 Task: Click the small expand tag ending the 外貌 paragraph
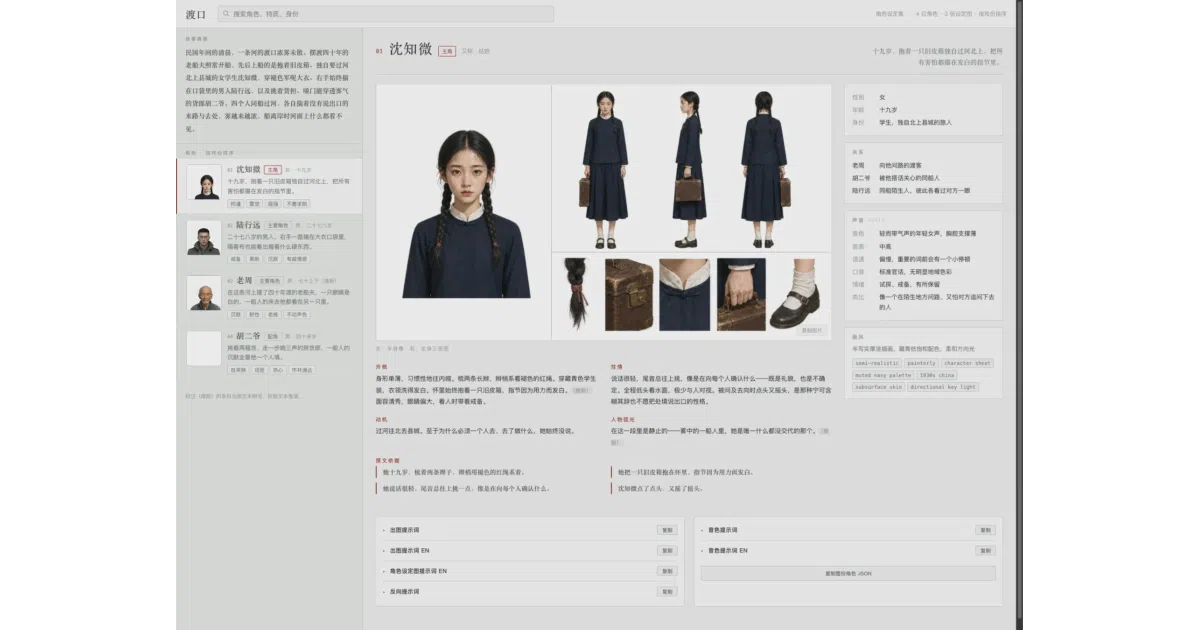tap(581, 390)
